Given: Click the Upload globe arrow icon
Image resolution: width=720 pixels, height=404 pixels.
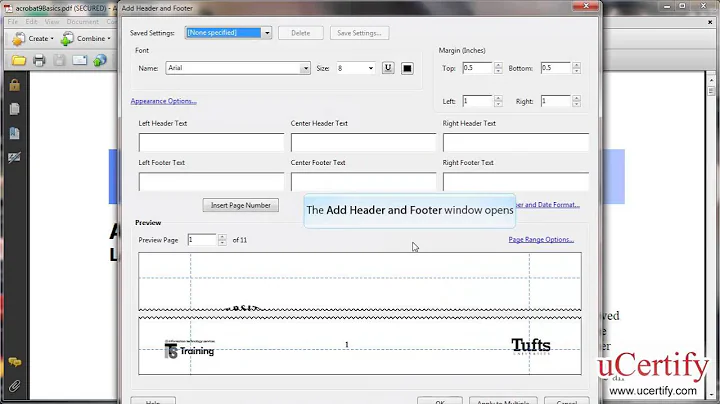Looking at the screenshot, I should (x=100, y=60).
